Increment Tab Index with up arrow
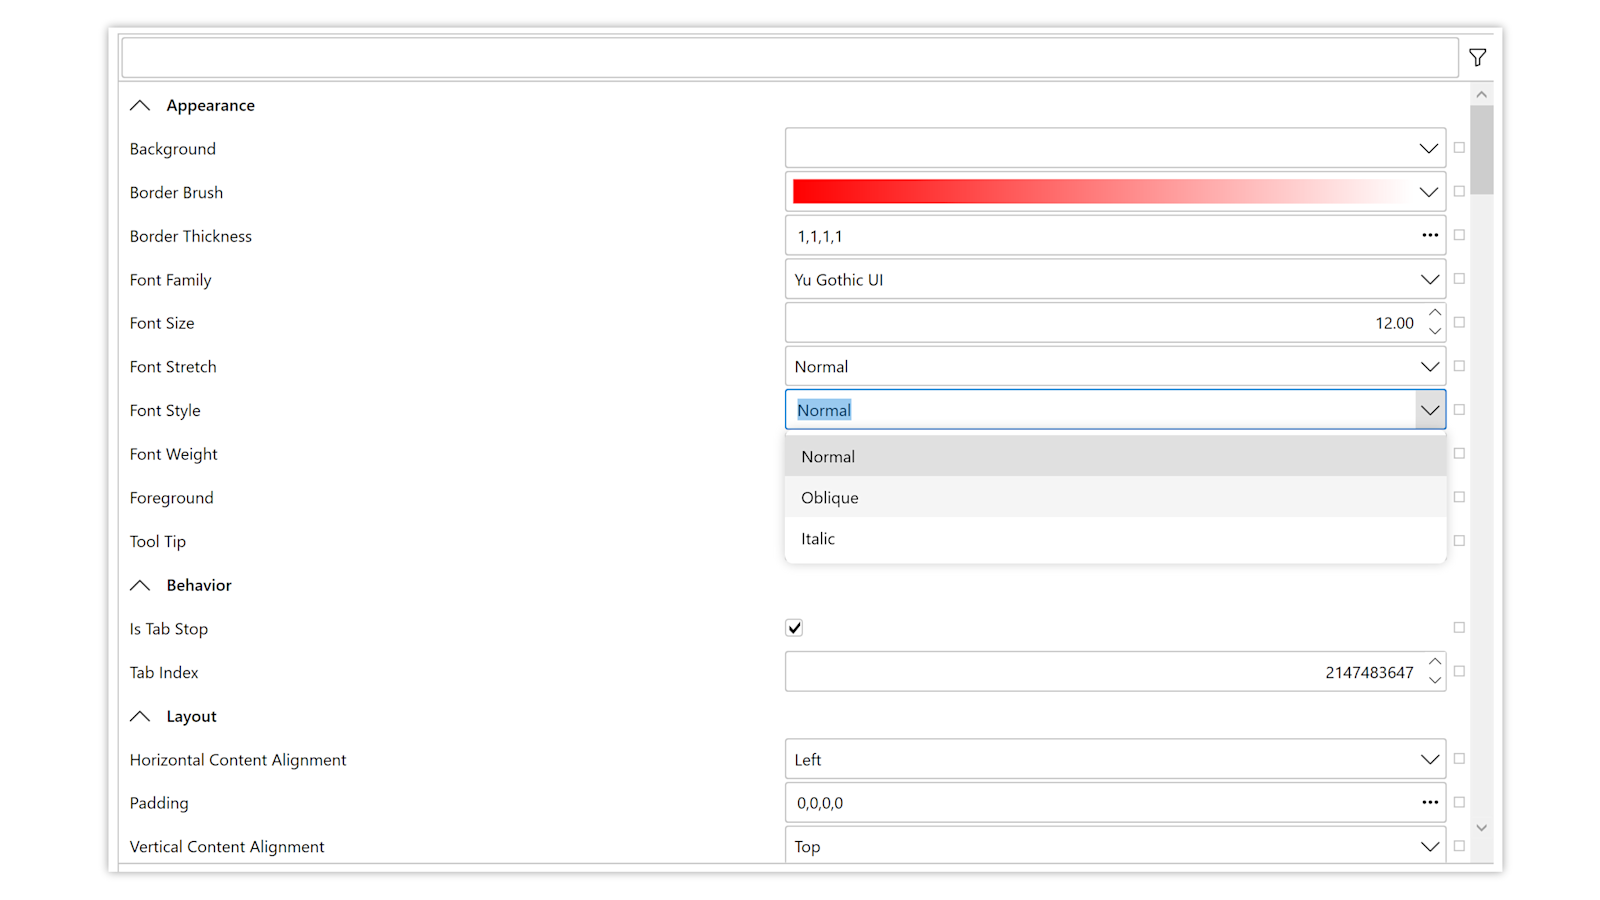Image resolution: width=1600 pixels, height=900 pixels. (x=1435, y=662)
